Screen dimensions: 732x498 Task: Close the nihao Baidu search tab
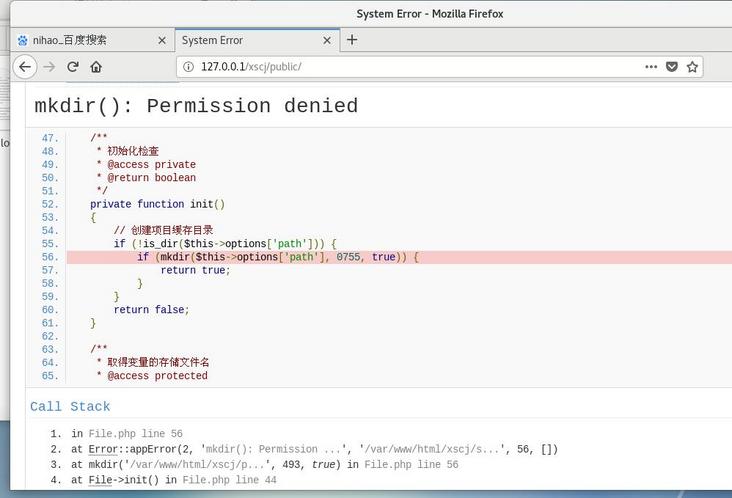[x=162, y=40]
